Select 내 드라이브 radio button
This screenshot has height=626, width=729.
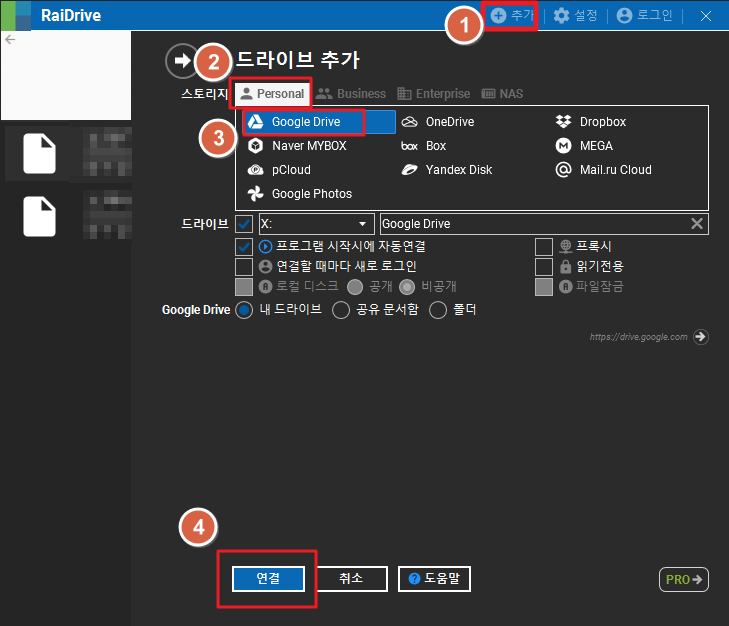[x=244, y=310]
